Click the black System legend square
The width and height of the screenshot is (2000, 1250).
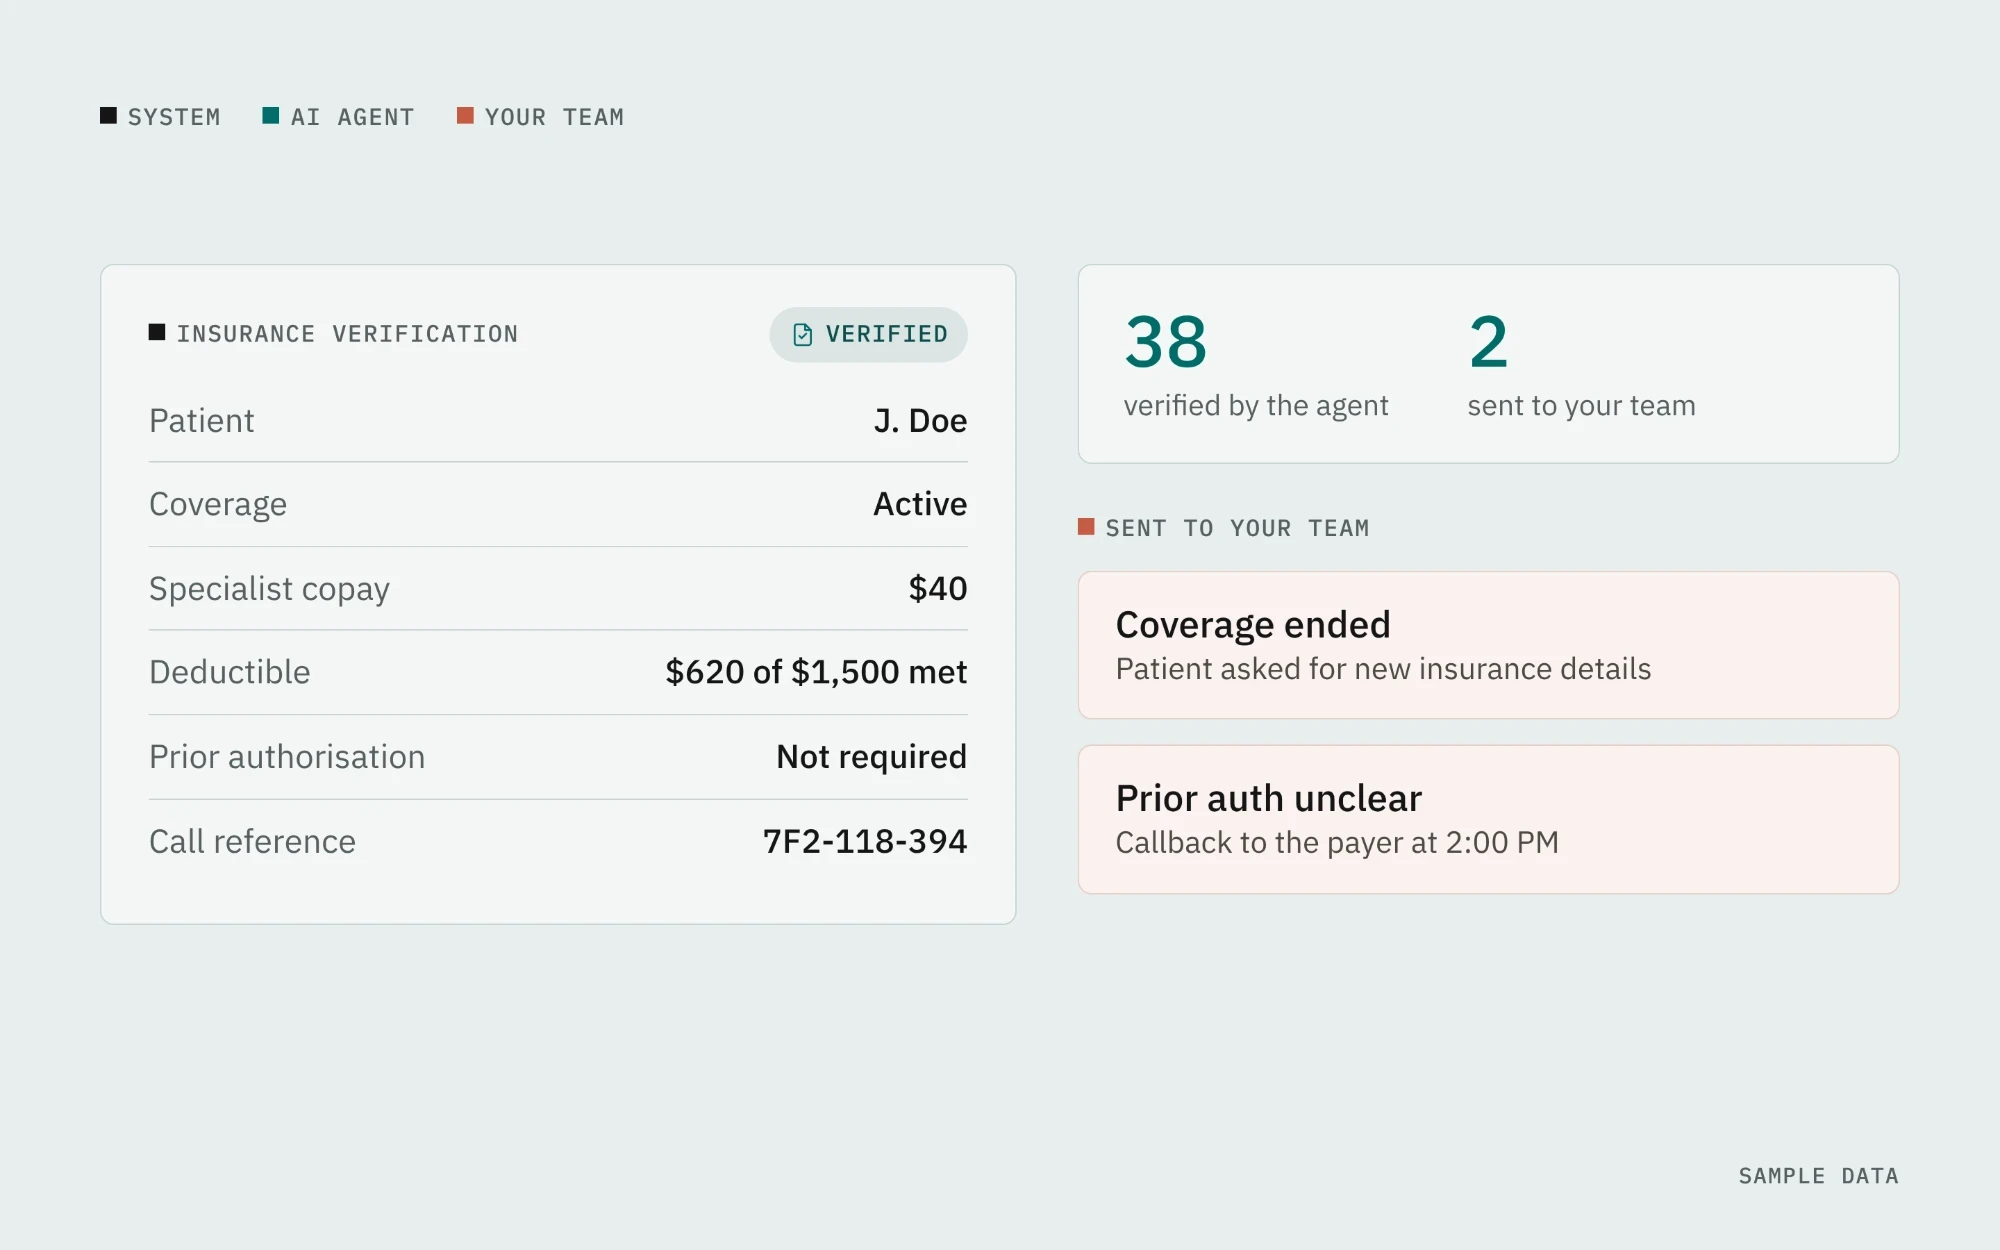pyautogui.click(x=108, y=116)
